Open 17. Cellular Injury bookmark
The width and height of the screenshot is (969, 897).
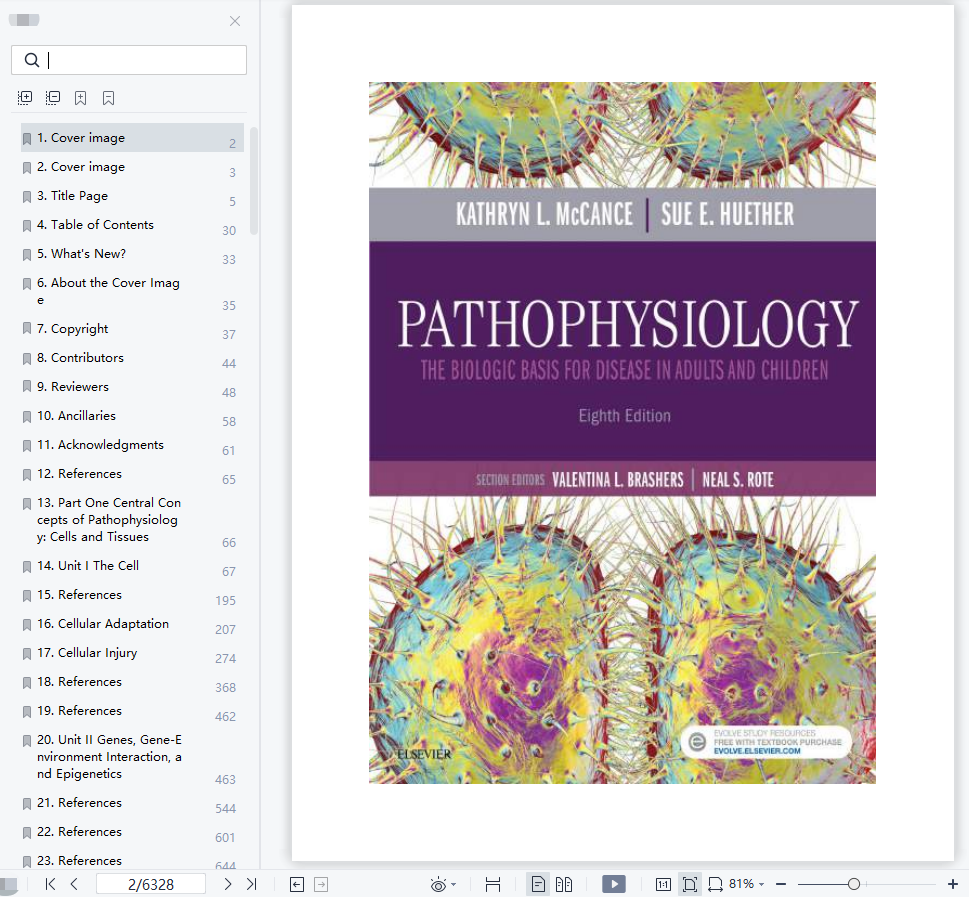point(132,653)
